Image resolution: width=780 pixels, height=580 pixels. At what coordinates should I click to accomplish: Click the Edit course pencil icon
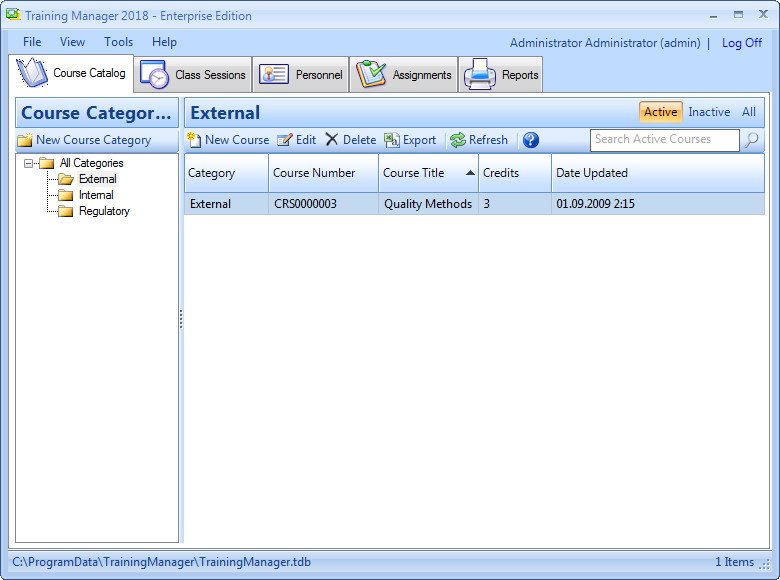[285, 140]
